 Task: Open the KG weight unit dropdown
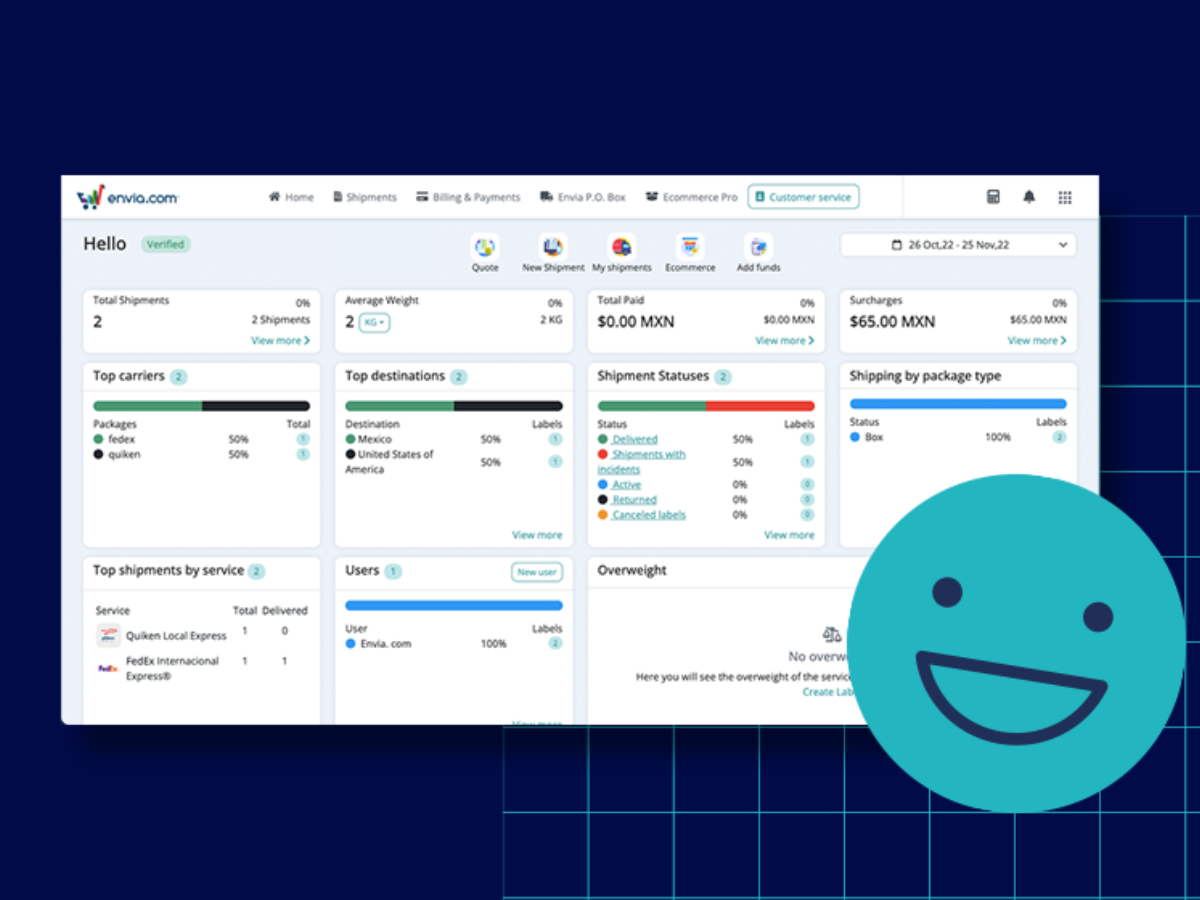(374, 322)
